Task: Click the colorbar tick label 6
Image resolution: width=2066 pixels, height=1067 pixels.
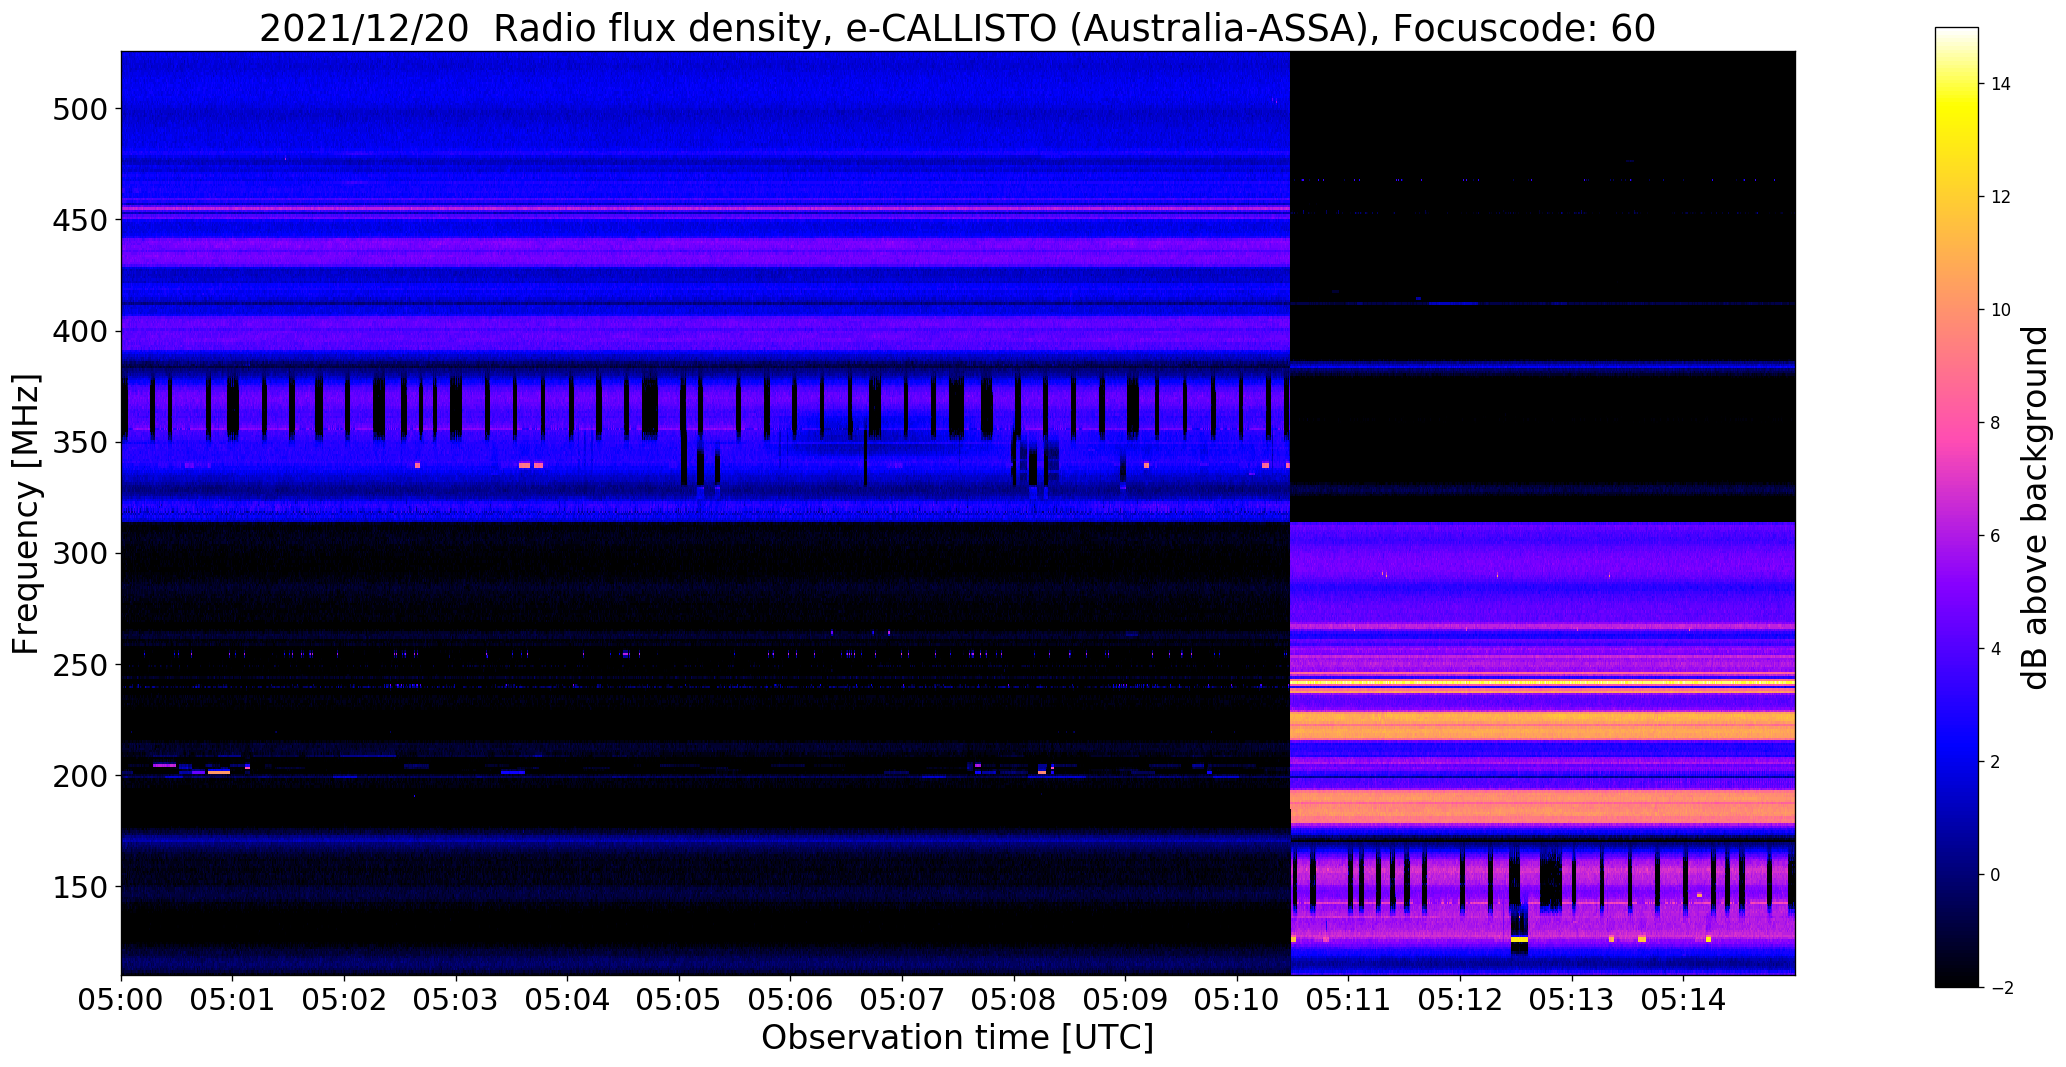Action: click(1996, 536)
